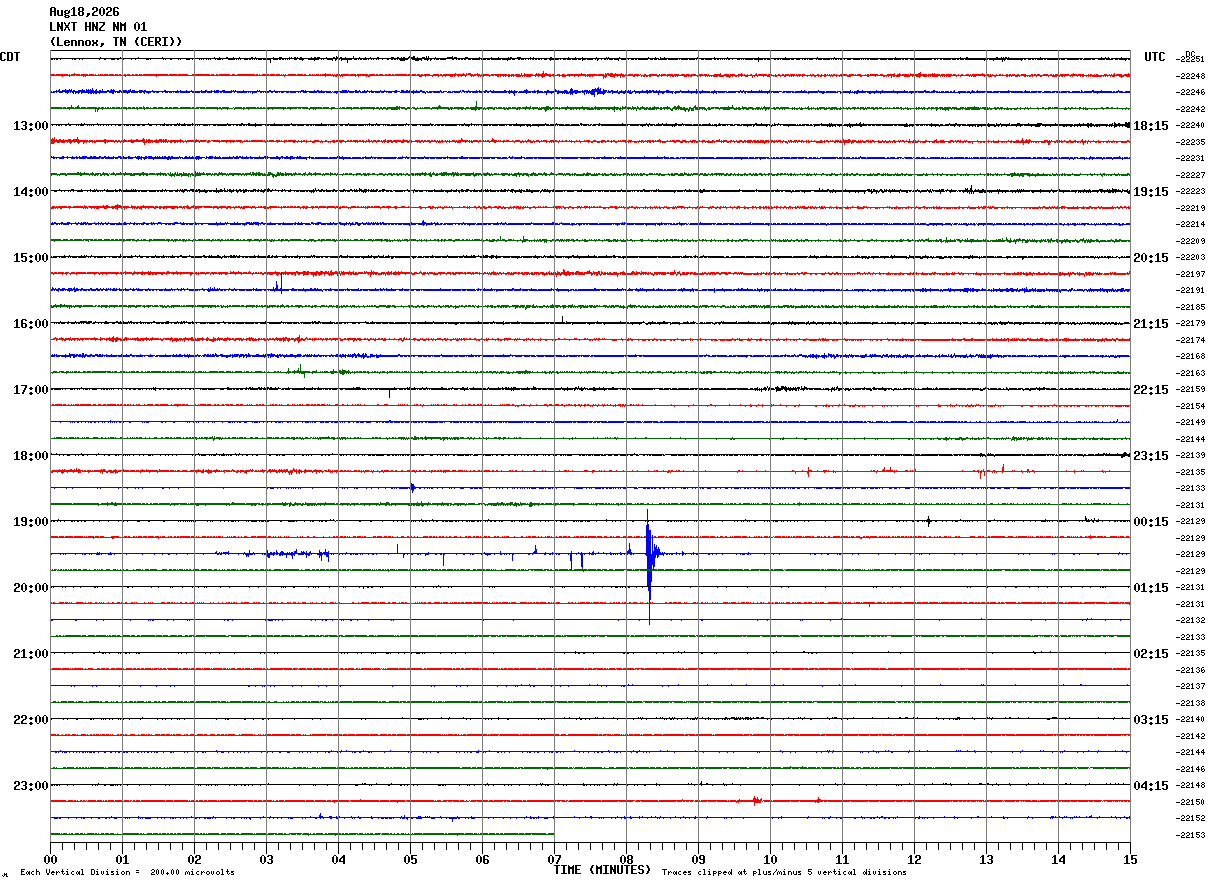This screenshot has height=886, width=1210.
Task: Click the CDT timezone header
Action: pyautogui.click(x=10, y=57)
